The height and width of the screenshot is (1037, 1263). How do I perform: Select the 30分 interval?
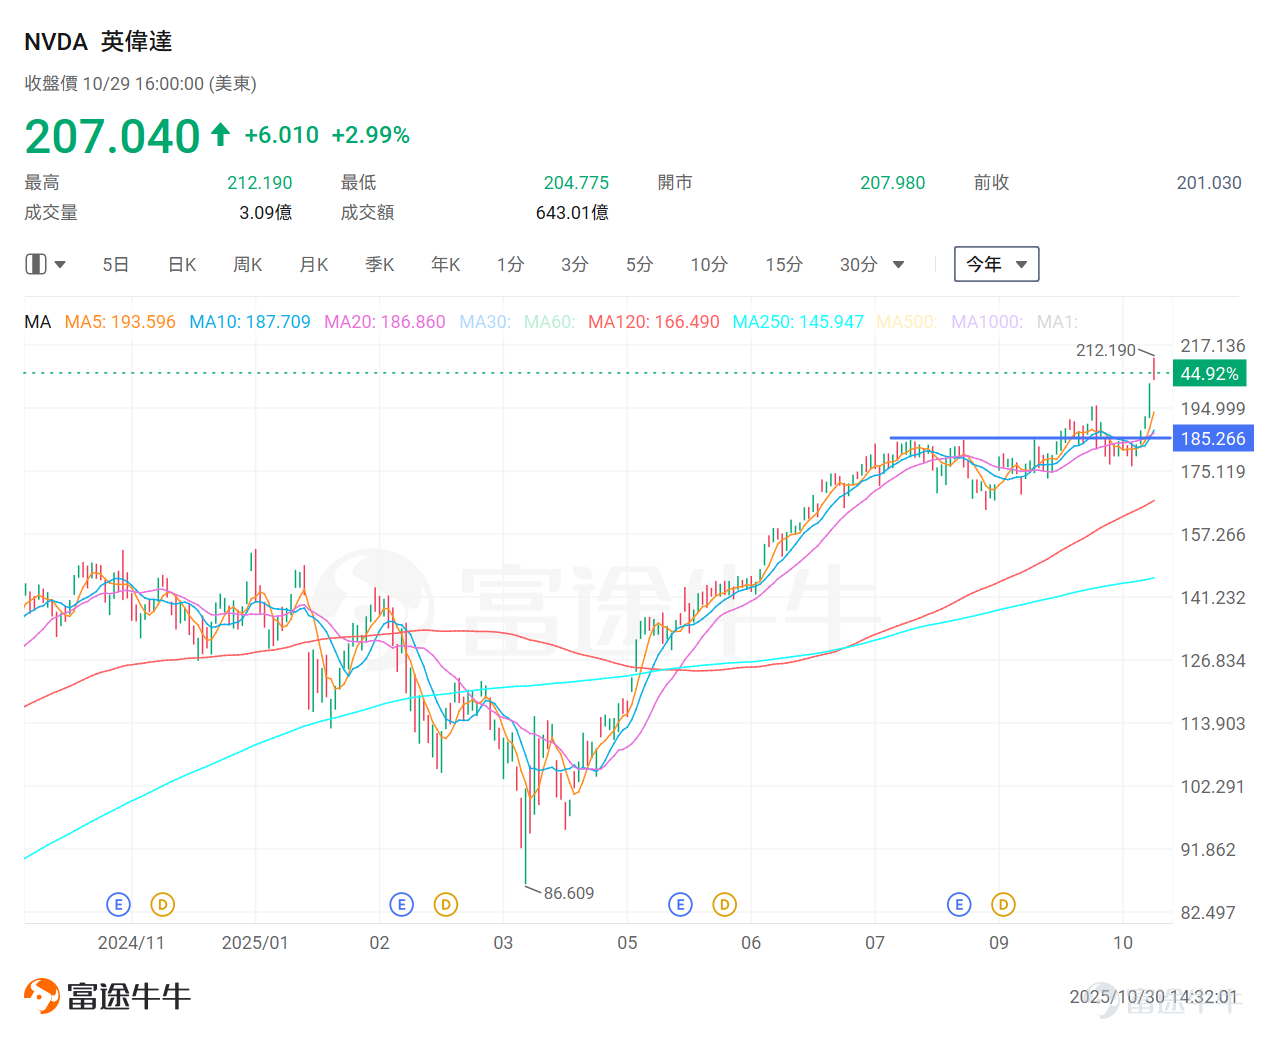tap(859, 265)
